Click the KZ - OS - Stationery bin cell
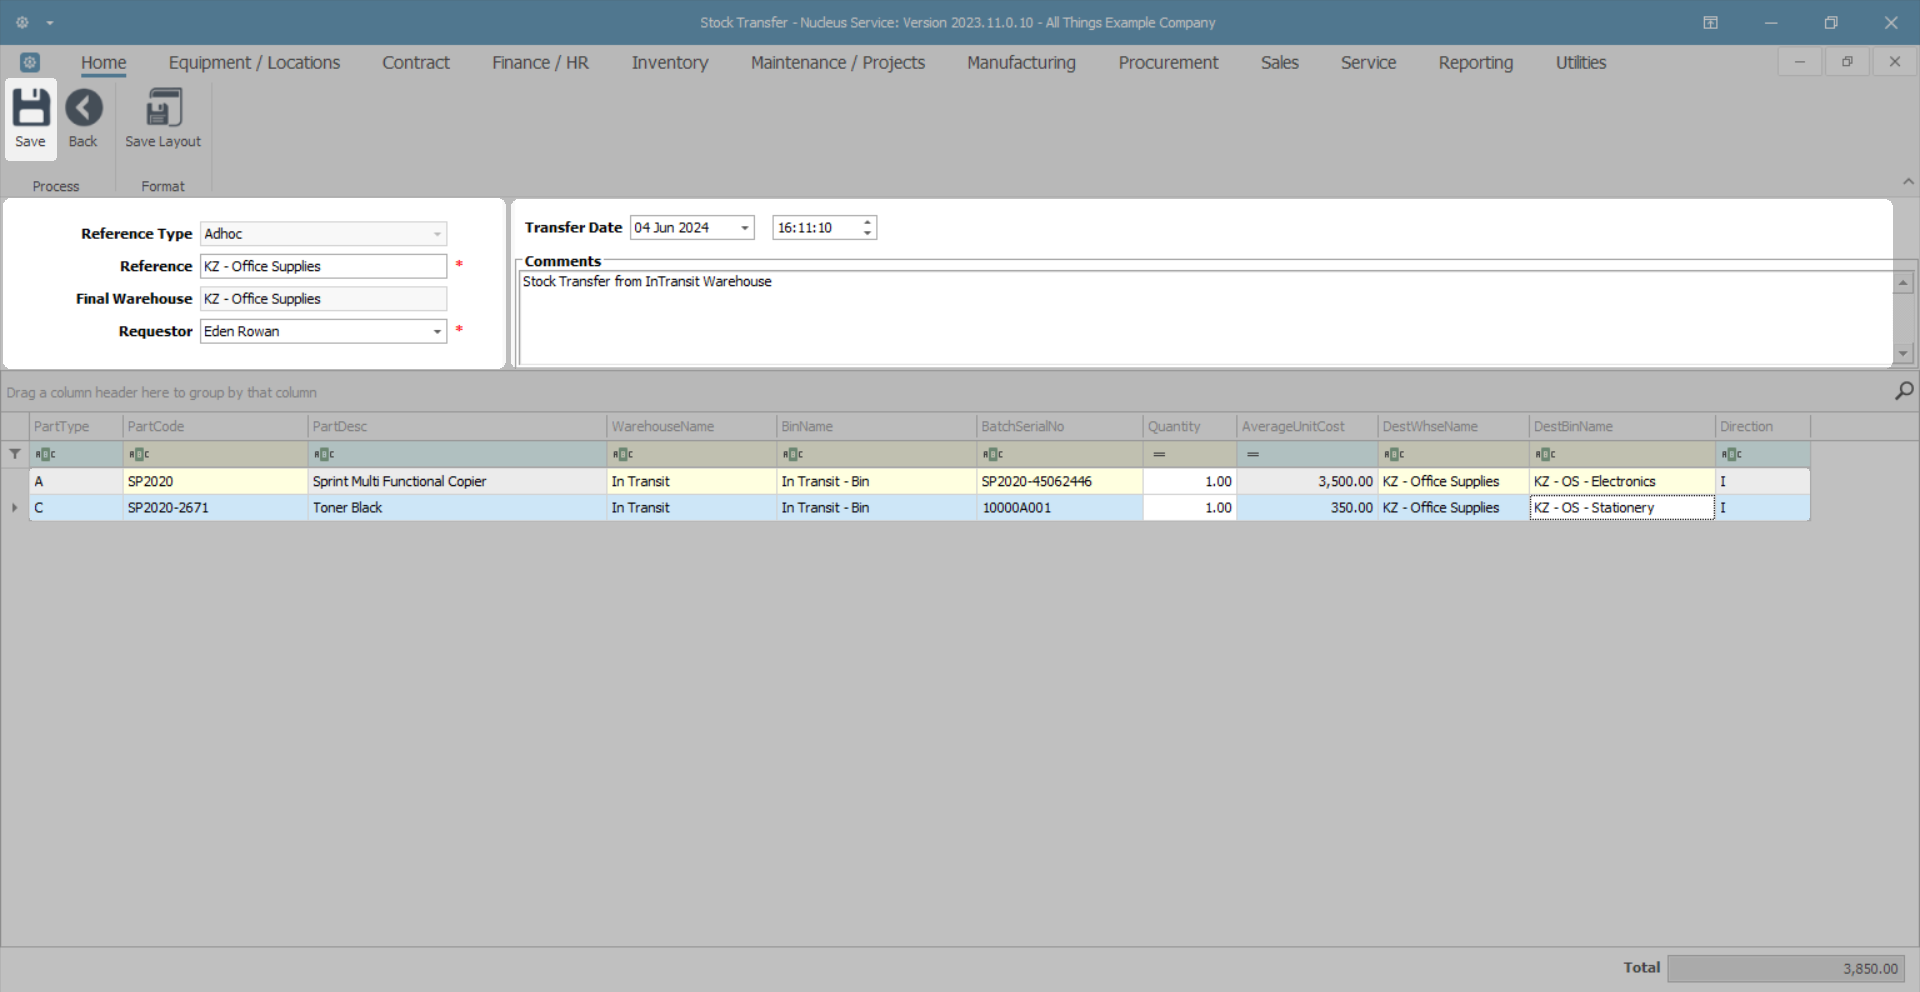This screenshot has width=1920, height=992. tap(1622, 508)
